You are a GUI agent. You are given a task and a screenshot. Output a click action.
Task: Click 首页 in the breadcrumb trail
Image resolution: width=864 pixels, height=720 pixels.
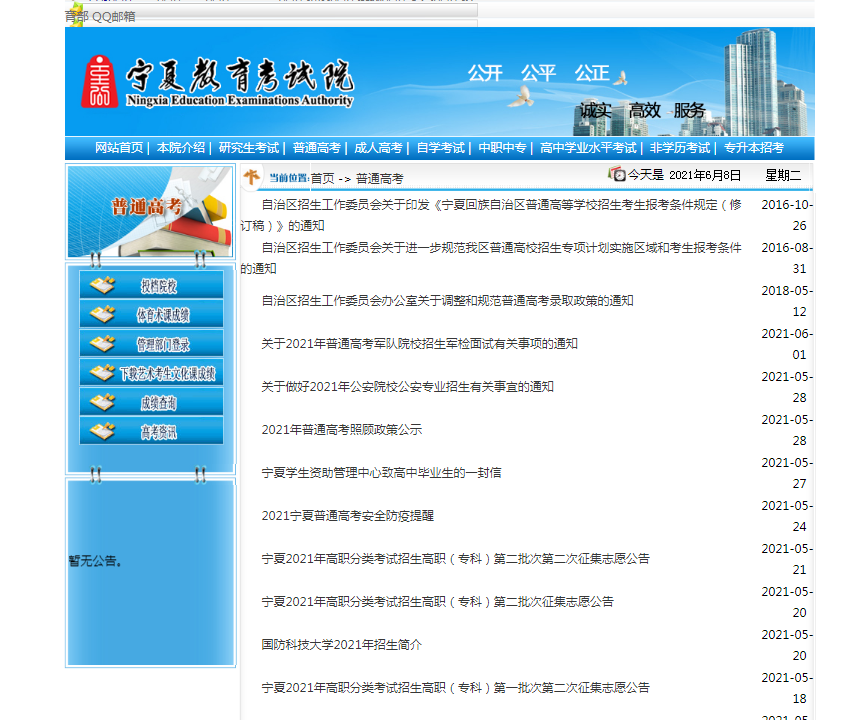coord(322,178)
